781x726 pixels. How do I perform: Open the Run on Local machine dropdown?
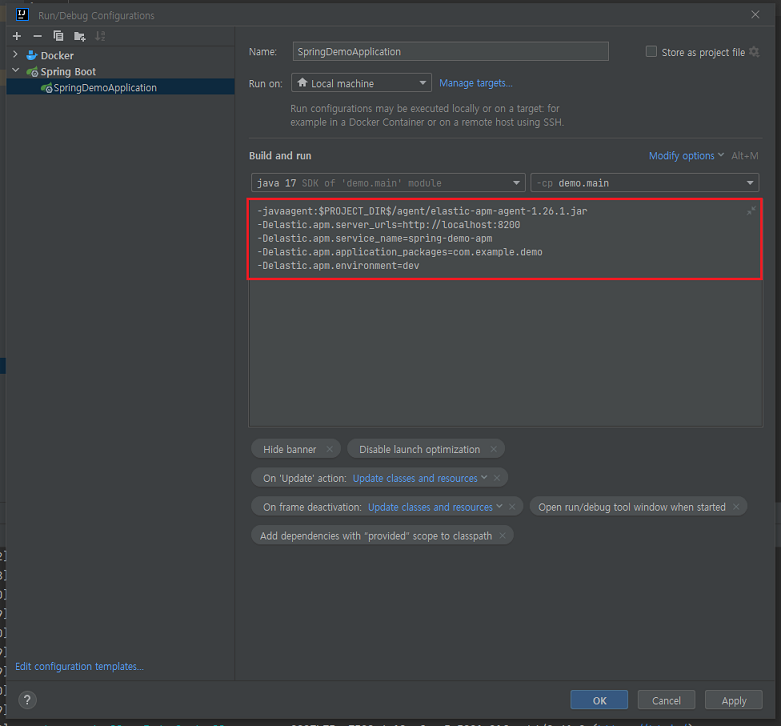(x=362, y=83)
